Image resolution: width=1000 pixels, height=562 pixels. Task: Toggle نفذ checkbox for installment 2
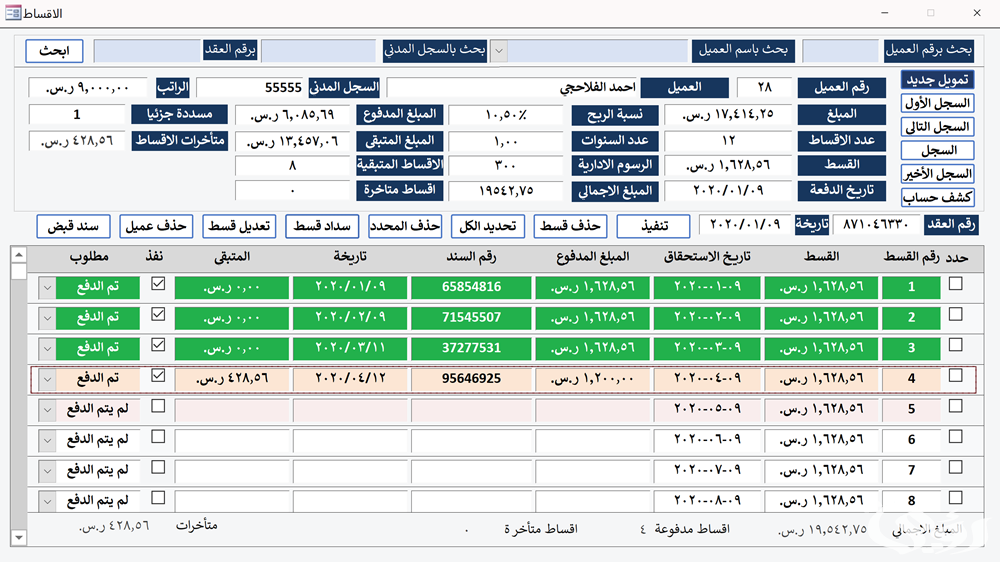point(158,314)
